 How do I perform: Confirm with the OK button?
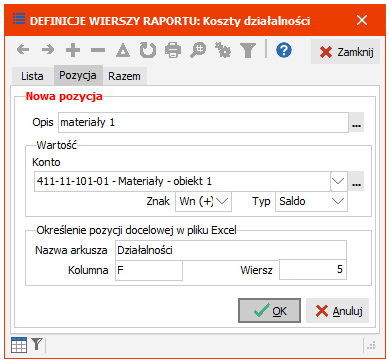coord(269,311)
